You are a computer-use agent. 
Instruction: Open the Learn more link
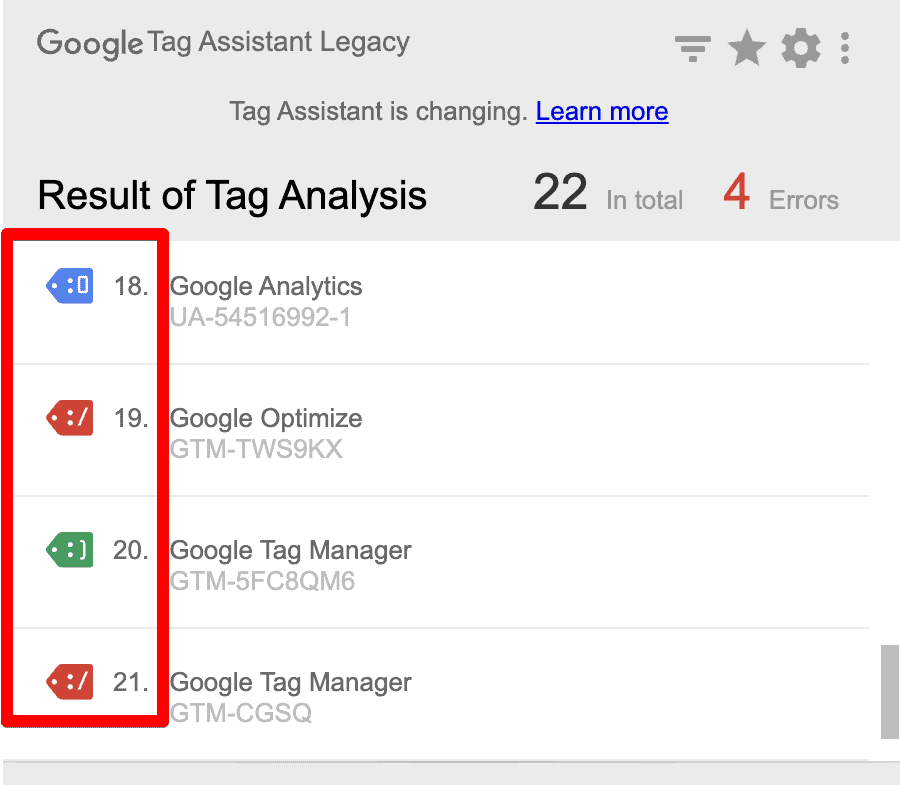(x=601, y=111)
